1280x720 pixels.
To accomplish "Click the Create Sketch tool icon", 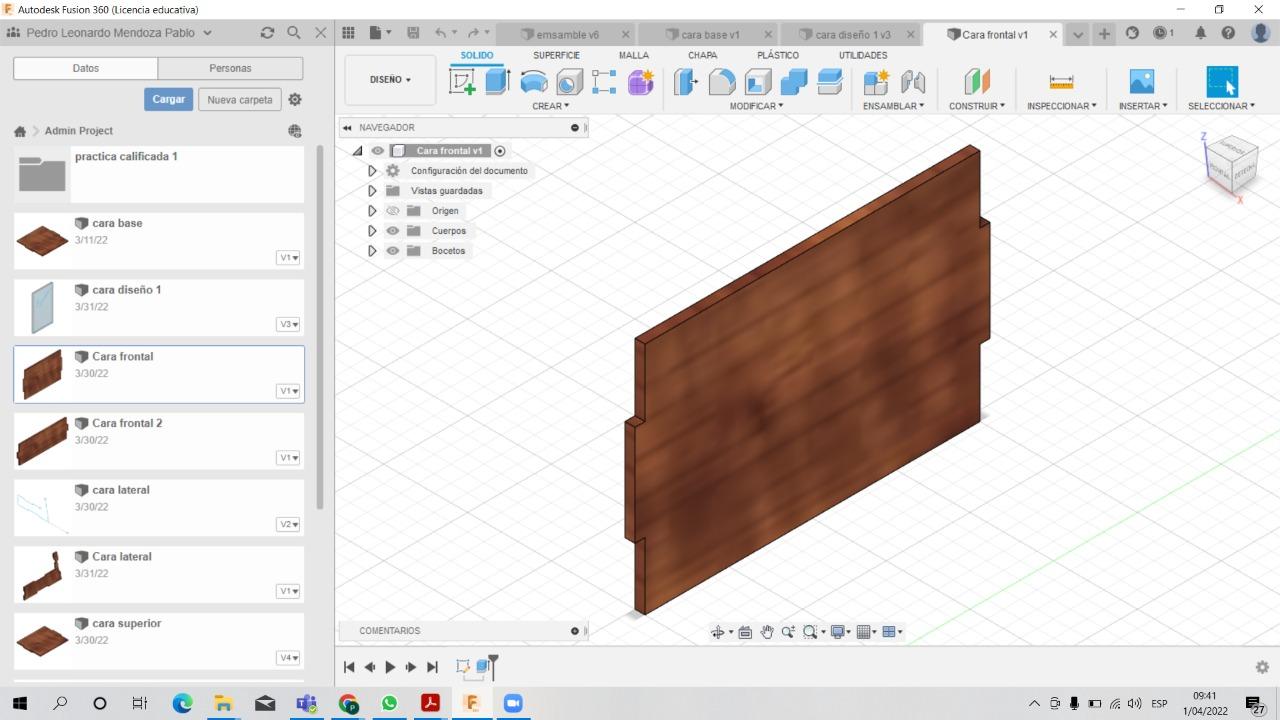I will pyautogui.click(x=462, y=82).
